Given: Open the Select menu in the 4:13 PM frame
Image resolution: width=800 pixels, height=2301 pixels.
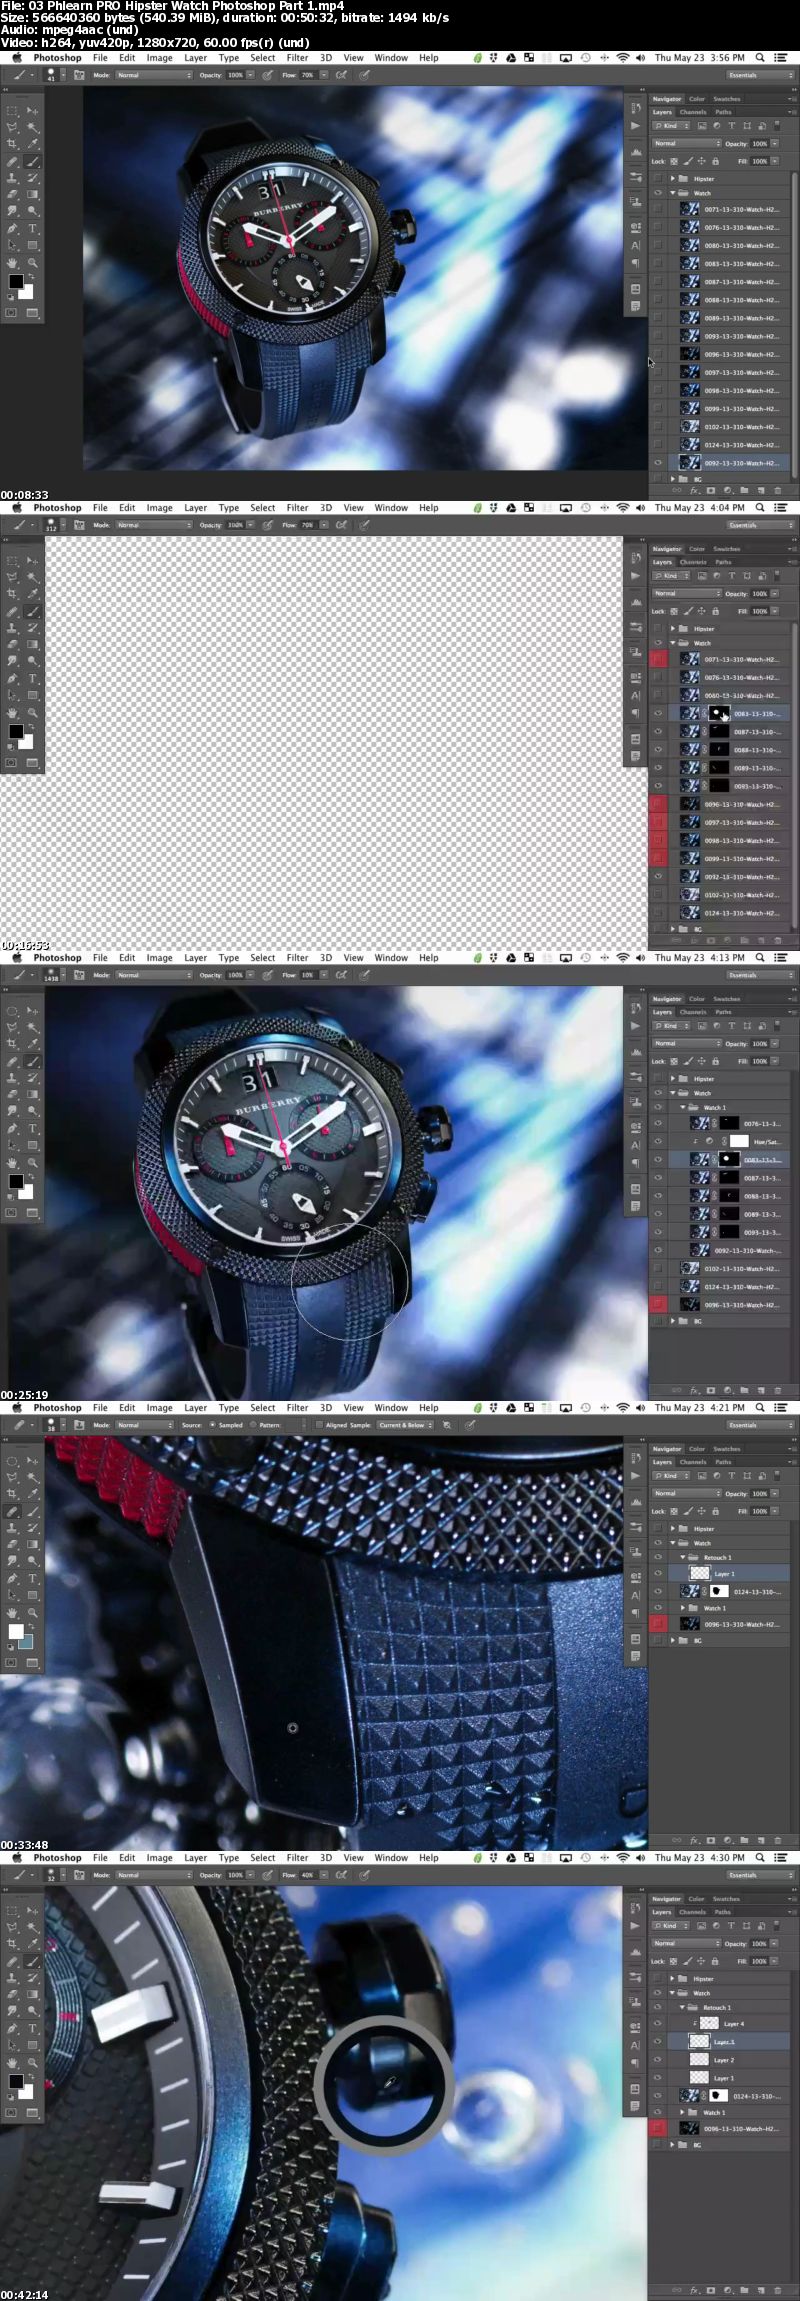Looking at the screenshot, I should point(262,958).
